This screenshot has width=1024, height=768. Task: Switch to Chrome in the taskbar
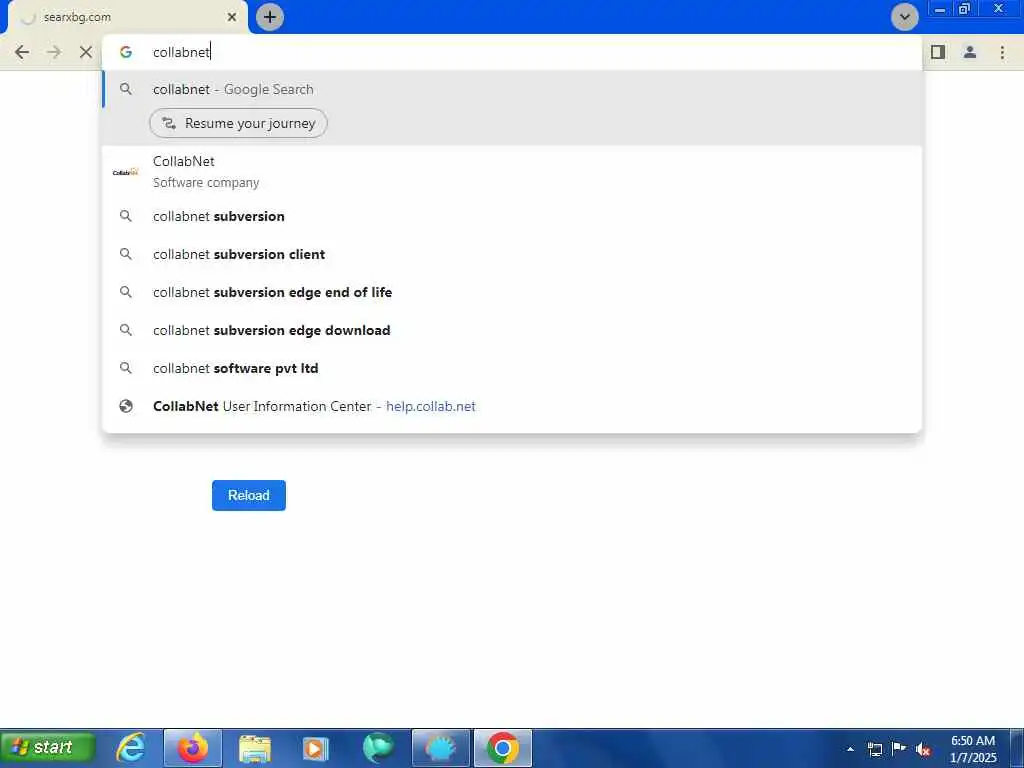(x=503, y=748)
